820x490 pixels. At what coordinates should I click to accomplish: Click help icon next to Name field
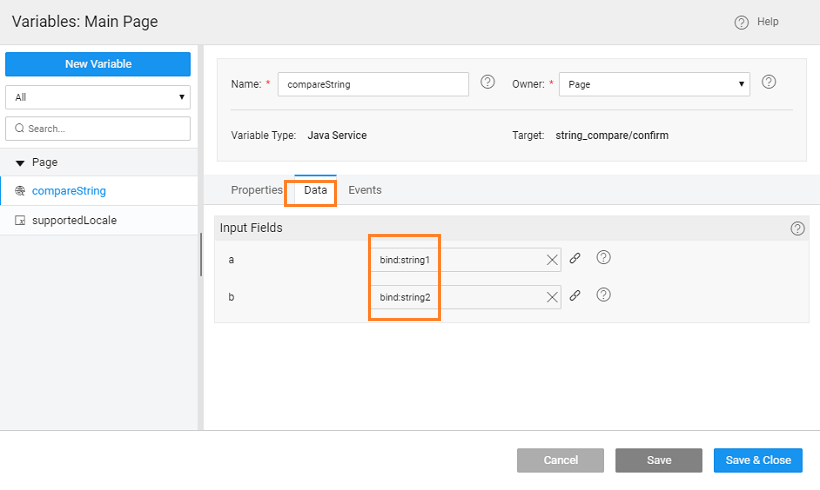tap(488, 83)
